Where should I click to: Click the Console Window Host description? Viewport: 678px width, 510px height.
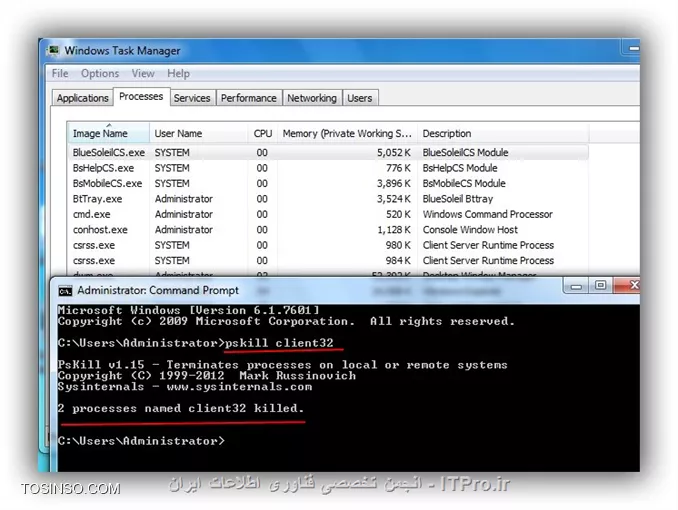click(470, 230)
